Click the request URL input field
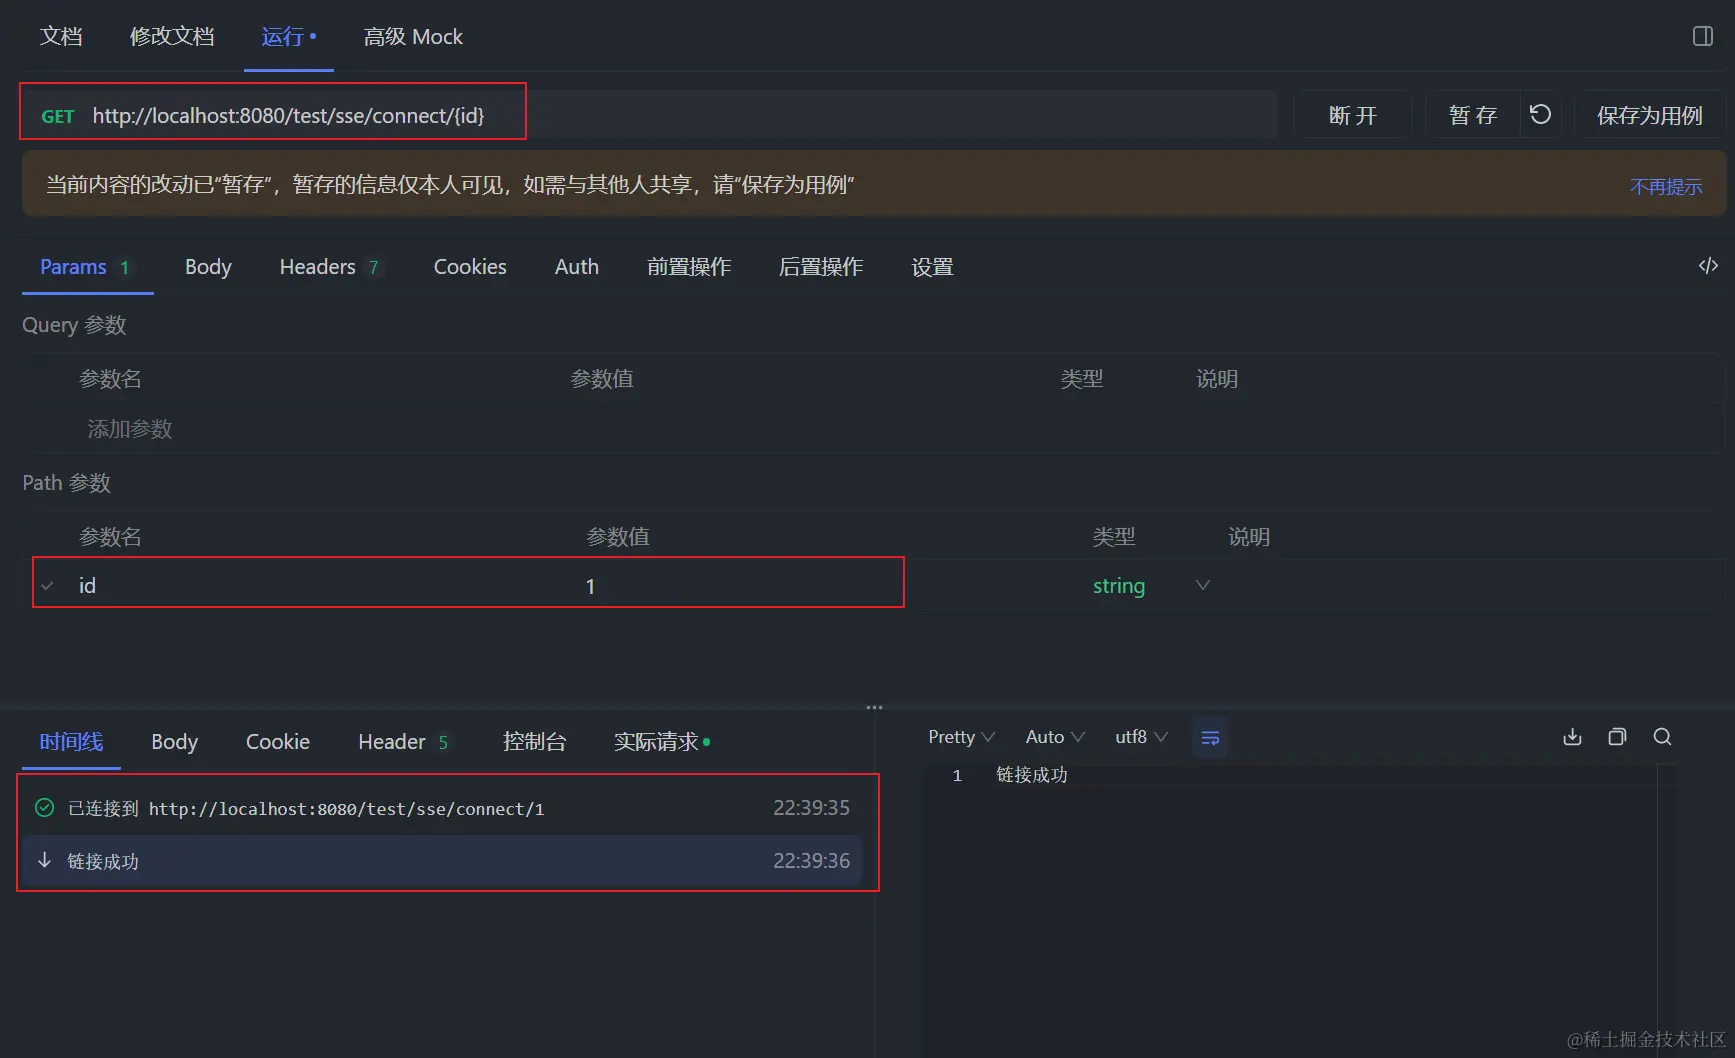The image size is (1735, 1058). tap(680, 115)
